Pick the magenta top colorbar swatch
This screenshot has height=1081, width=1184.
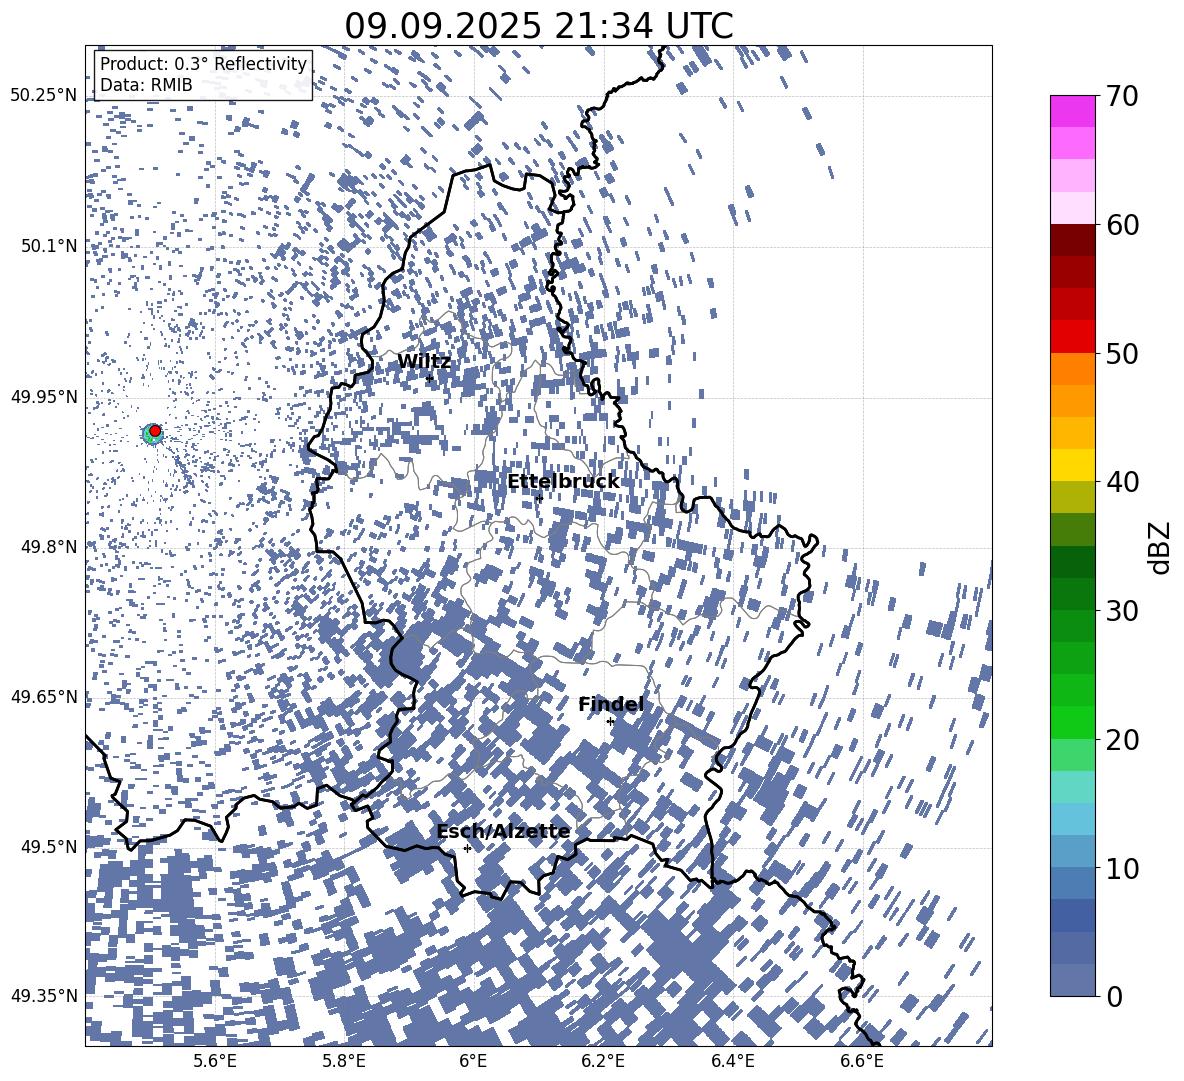click(1072, 112)
